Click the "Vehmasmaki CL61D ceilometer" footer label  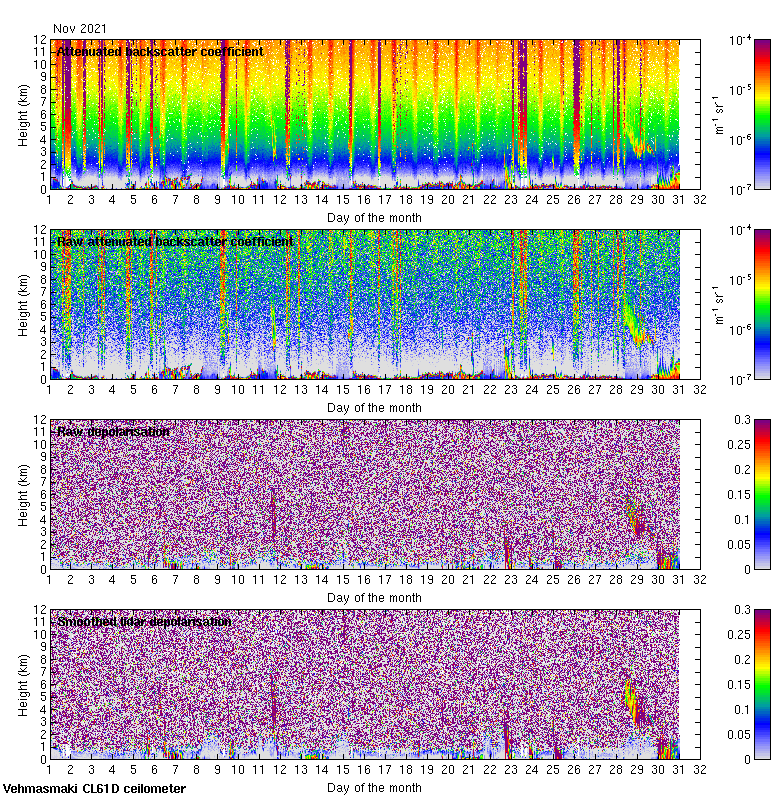tap(94, 789)
